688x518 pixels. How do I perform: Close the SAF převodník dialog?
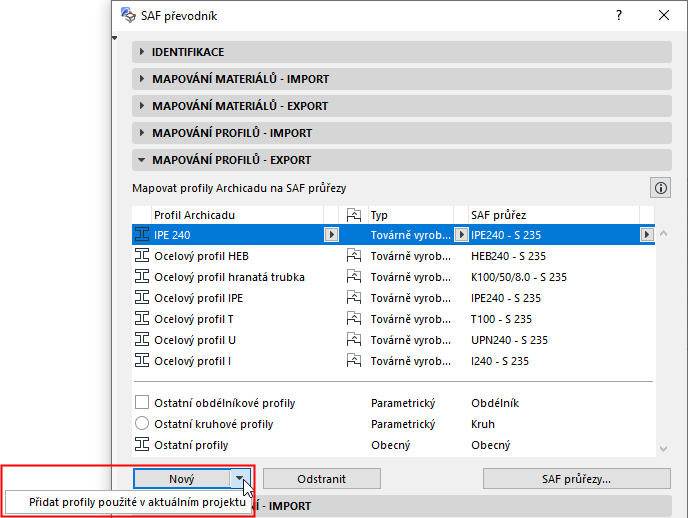(x=664, y=15)
